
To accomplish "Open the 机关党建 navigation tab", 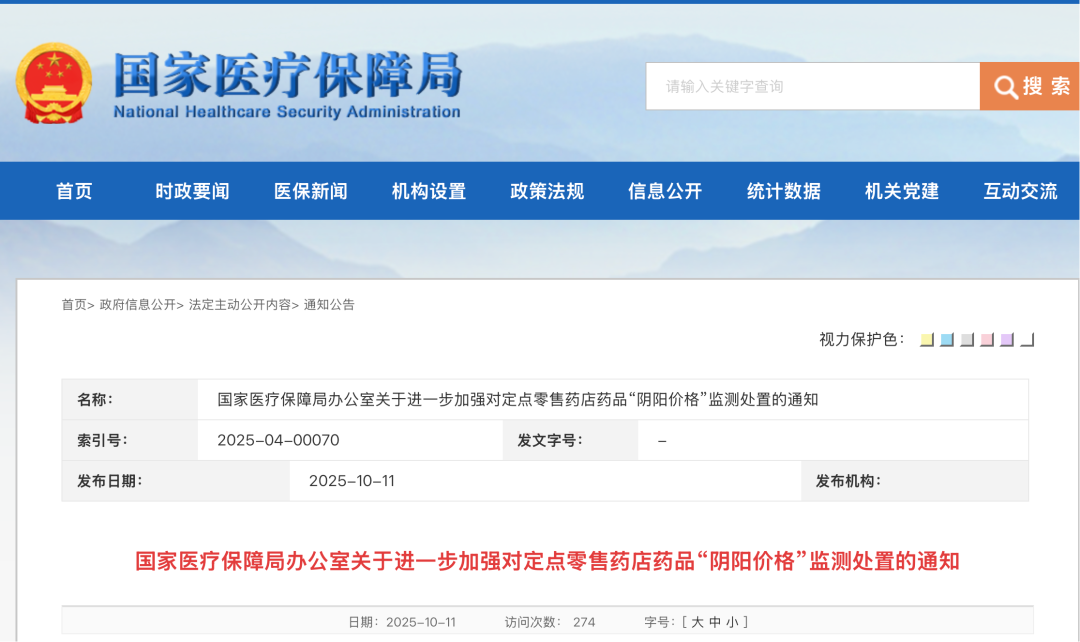I will tap(902, 191).
